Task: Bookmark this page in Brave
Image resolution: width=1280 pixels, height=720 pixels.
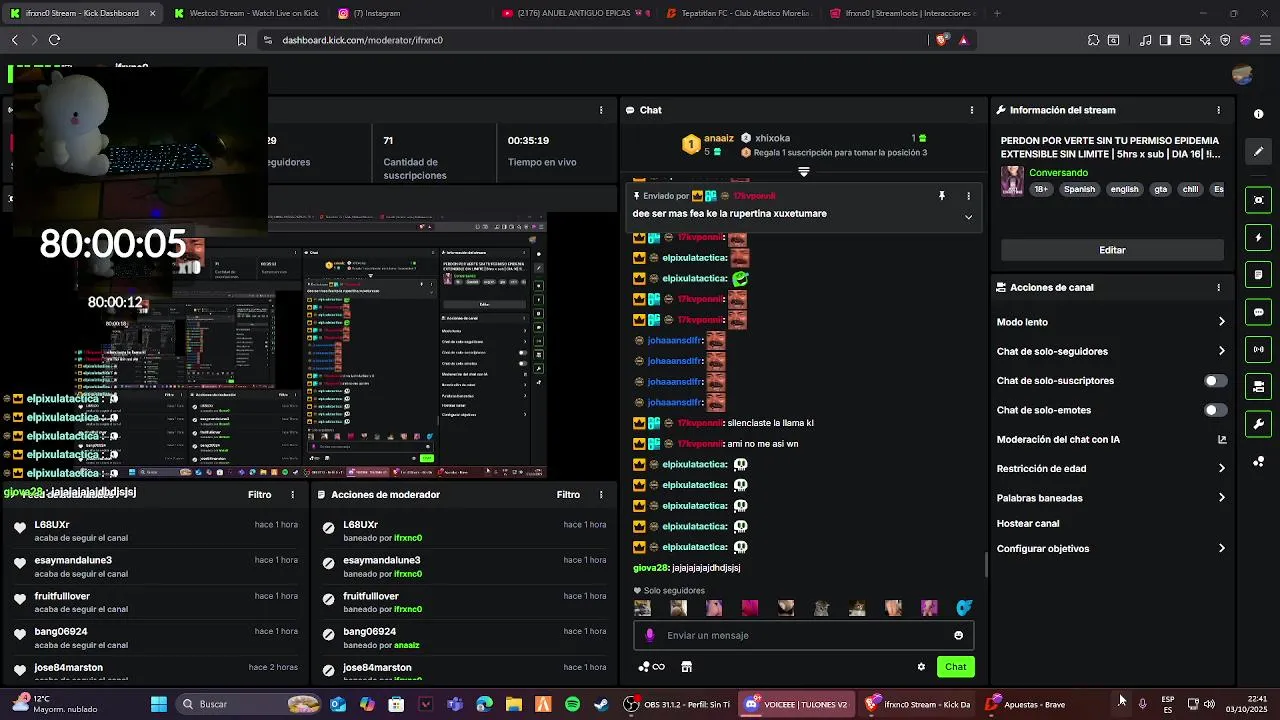Action: coord(242,40)
